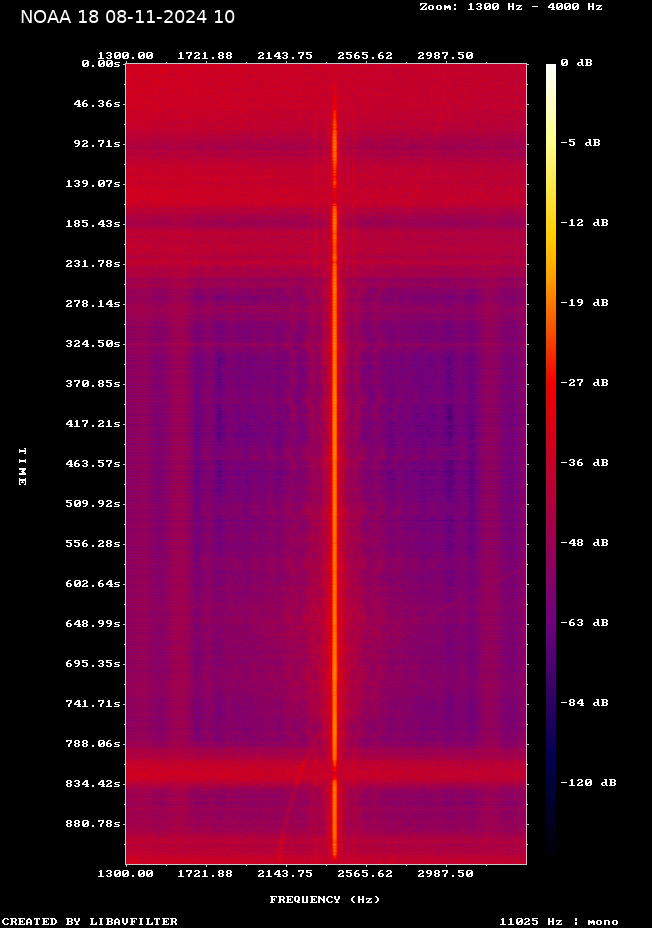Click the NOAA 18 08-11-2024 title text
Screen dimensions: 652x928
click(x=128, y=17)
